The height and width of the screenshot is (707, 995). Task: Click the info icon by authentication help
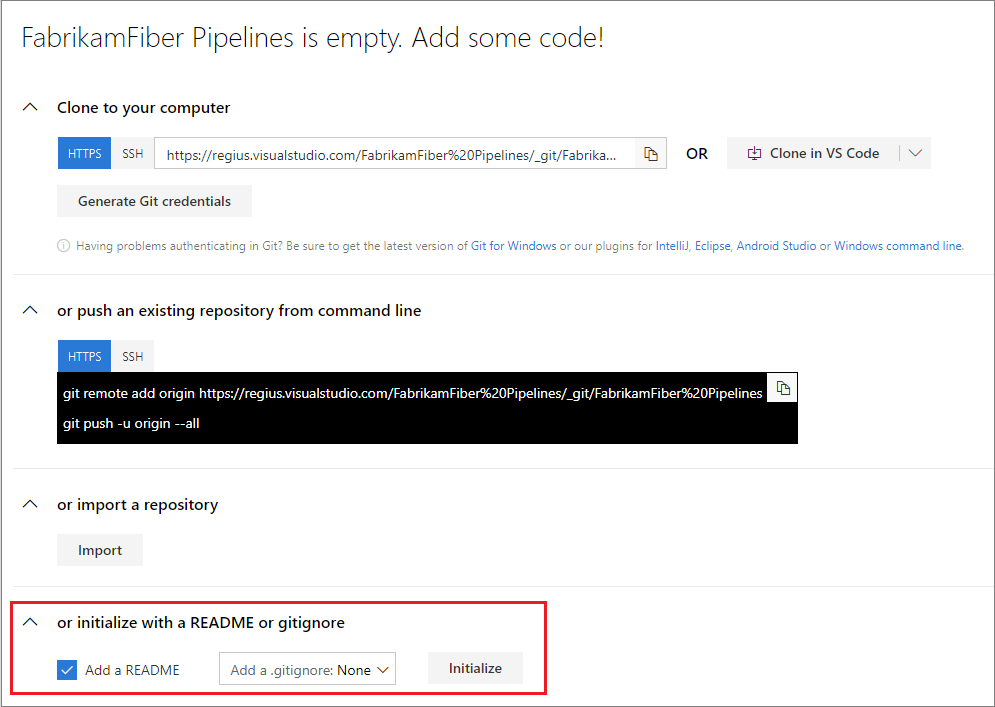64,246
